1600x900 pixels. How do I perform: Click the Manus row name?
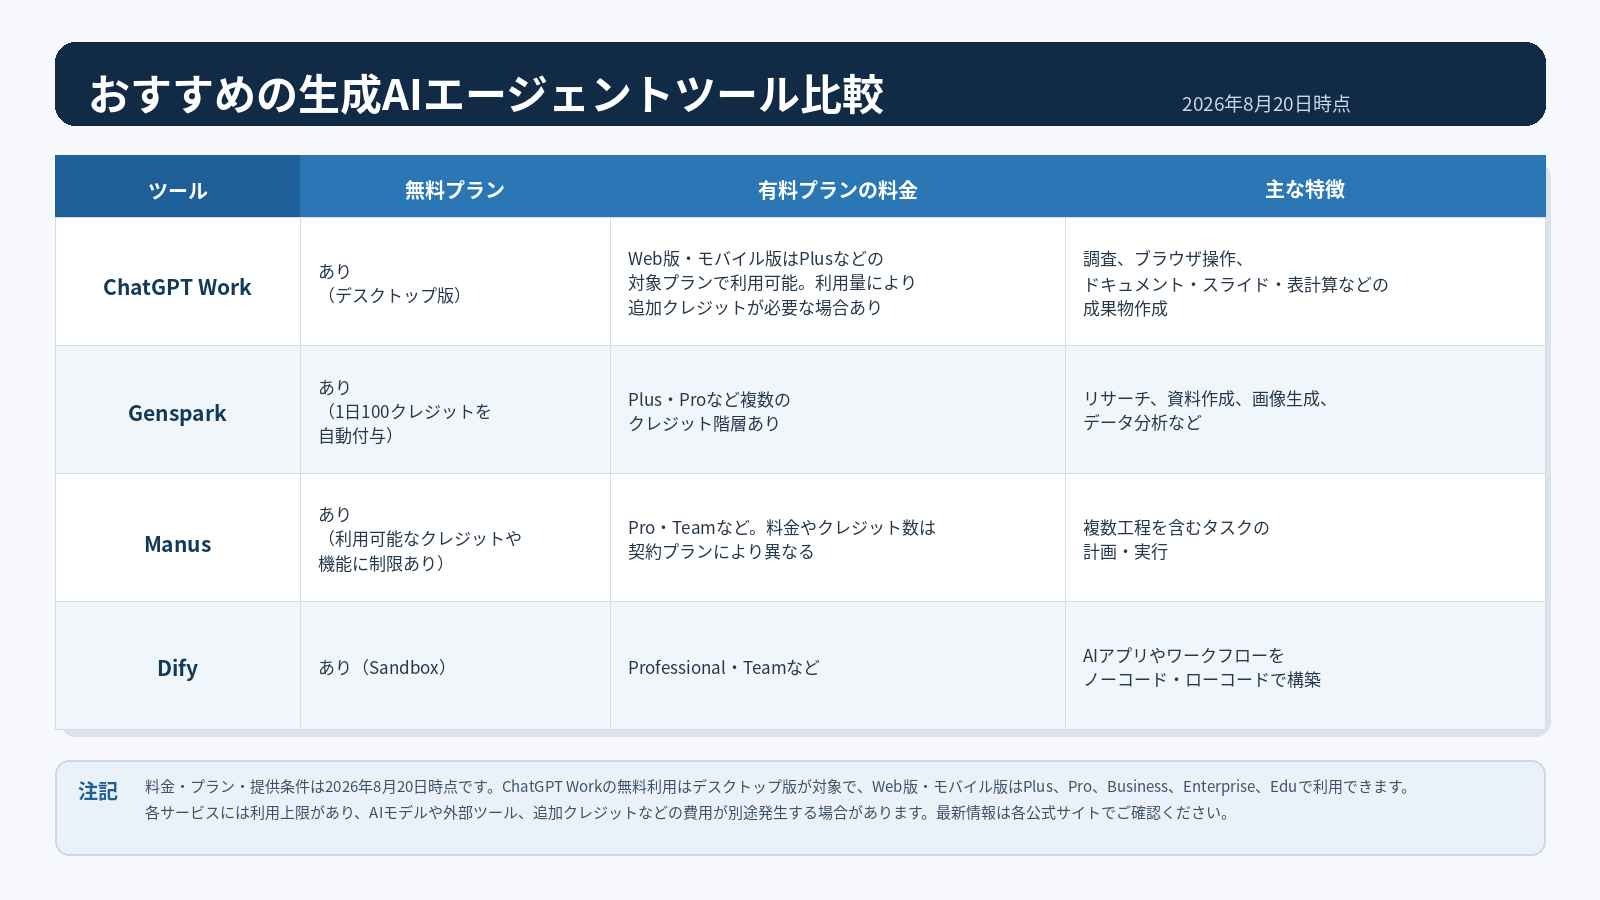coord(178,544)
